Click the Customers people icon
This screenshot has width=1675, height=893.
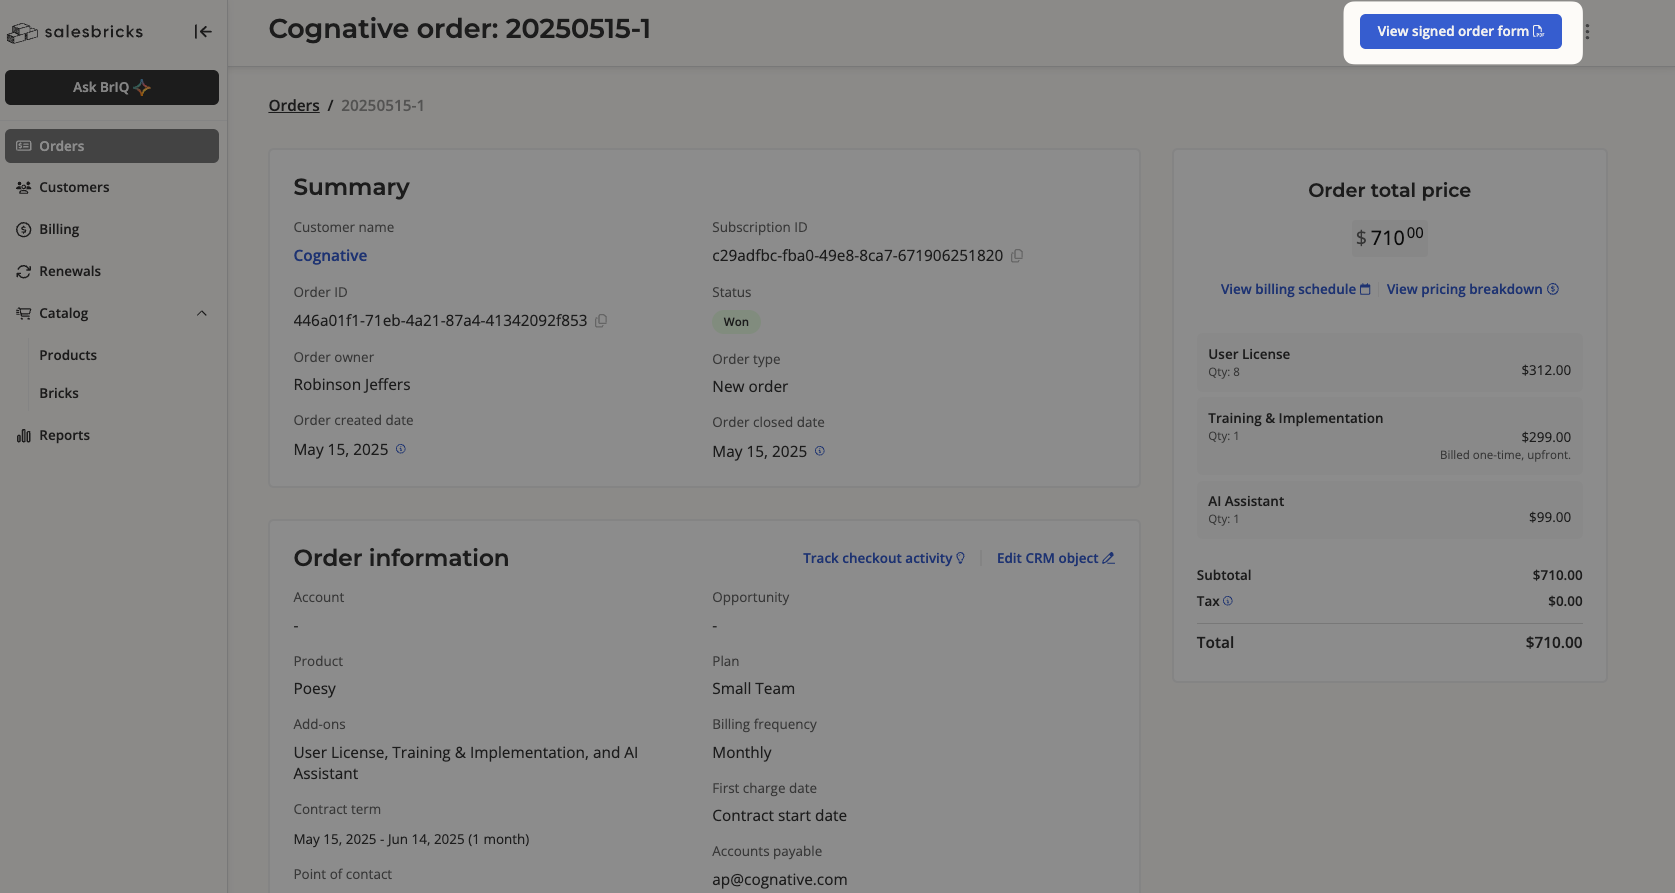[24, 187]
